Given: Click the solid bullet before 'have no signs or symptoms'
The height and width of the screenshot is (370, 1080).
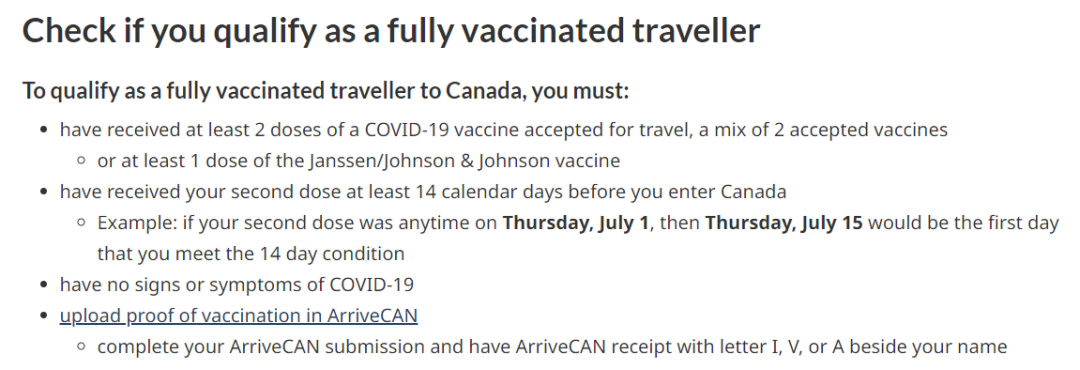Looking at the screenshot, I should 45,285.
